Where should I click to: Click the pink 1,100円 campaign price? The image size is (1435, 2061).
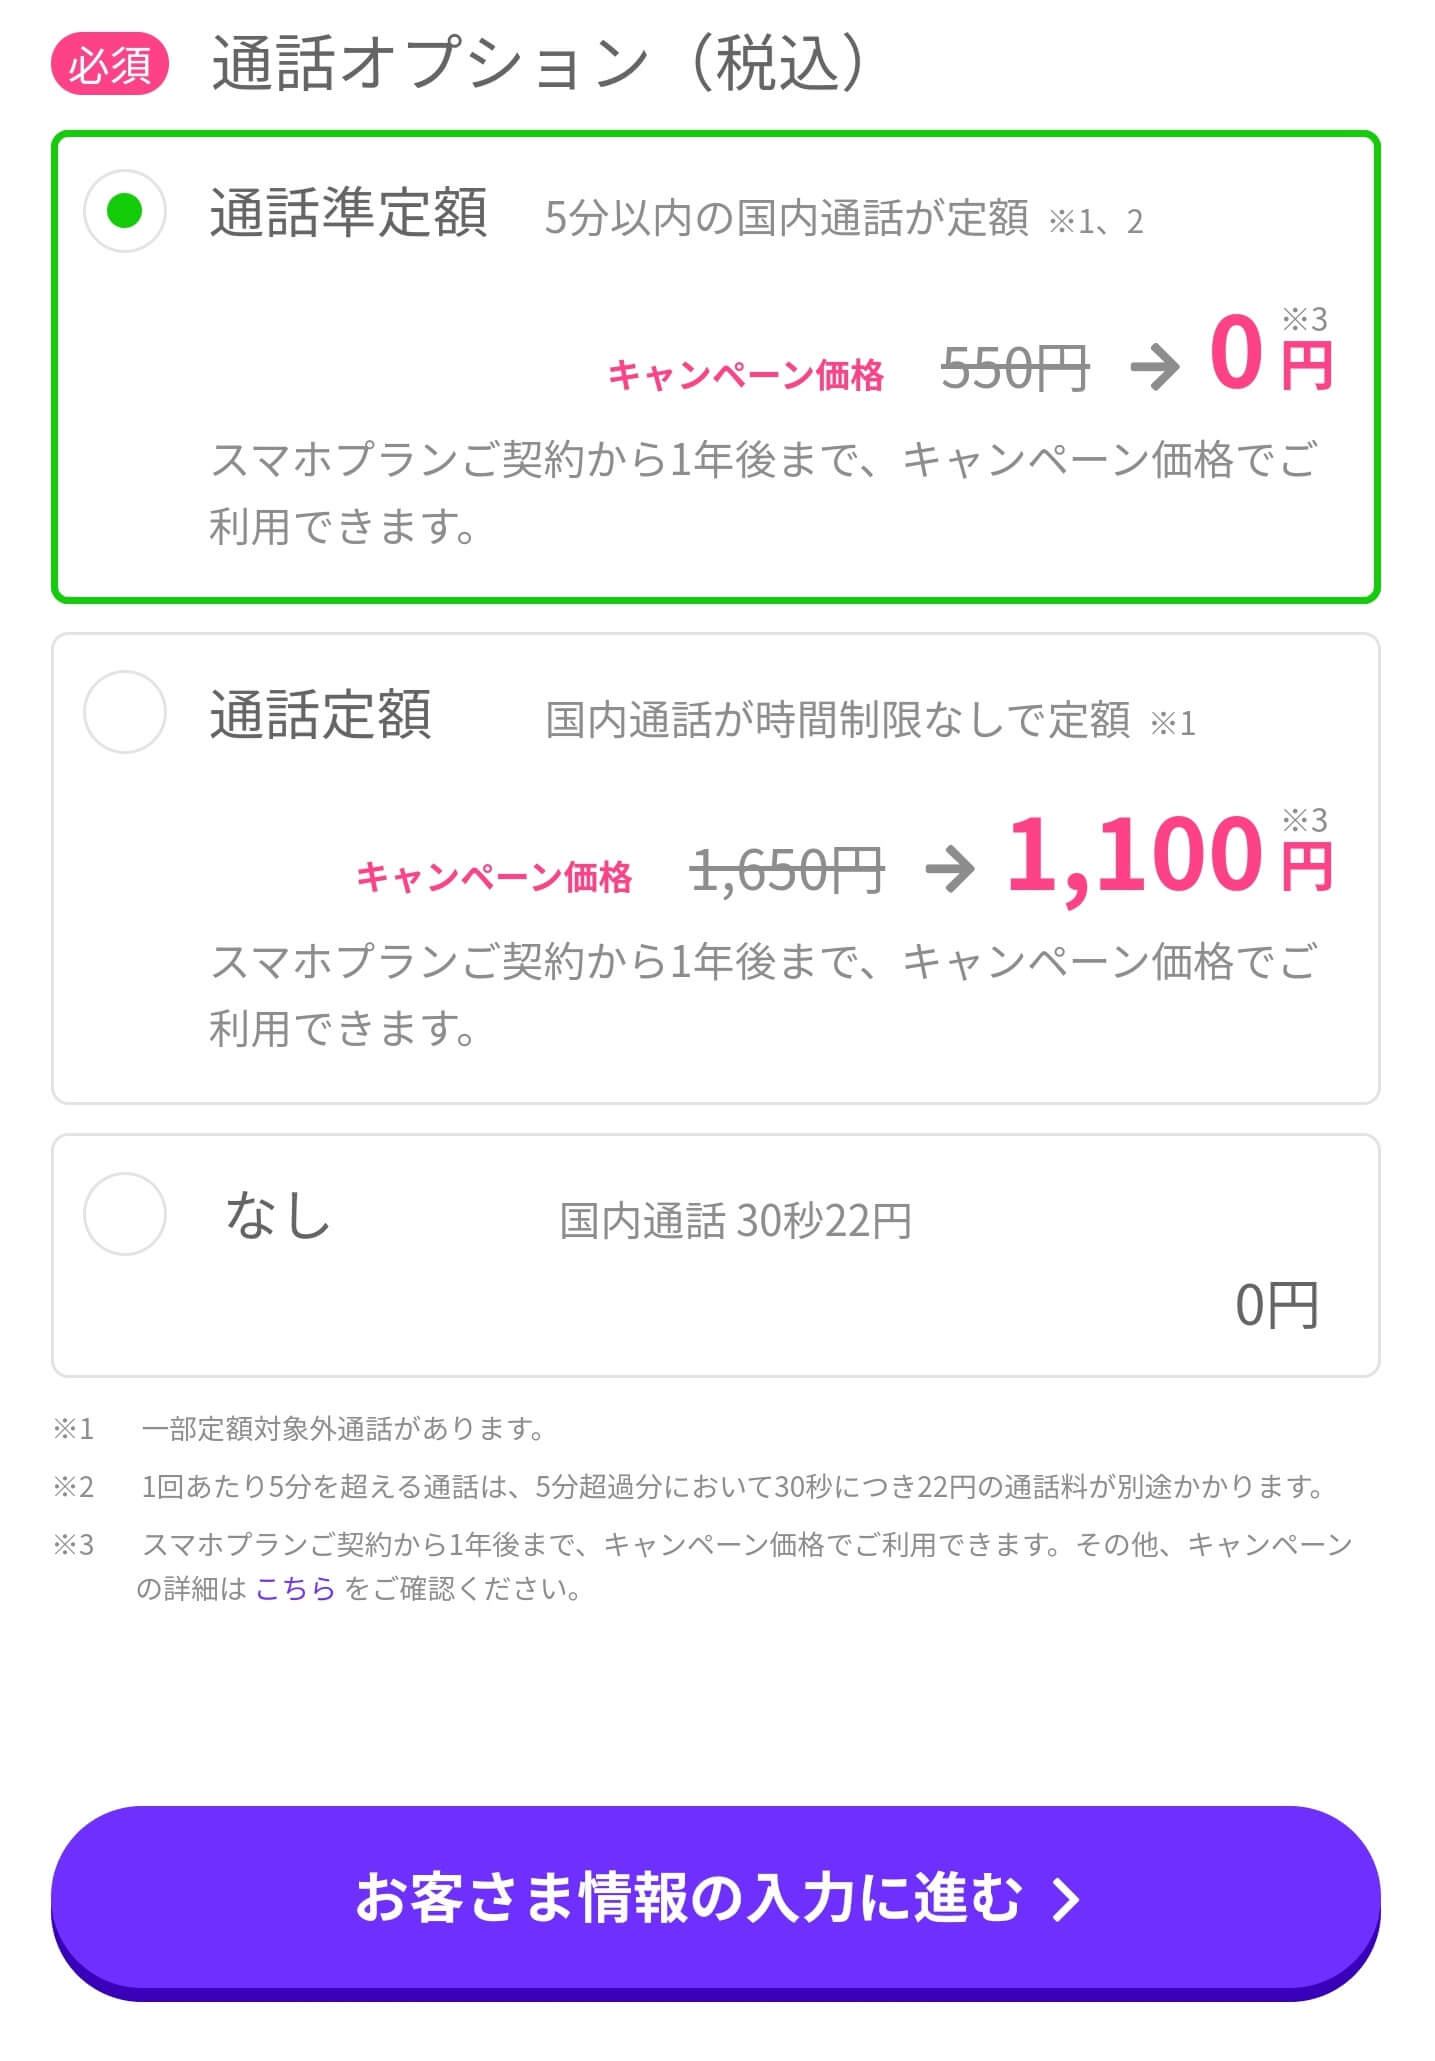coord(1168,856)
